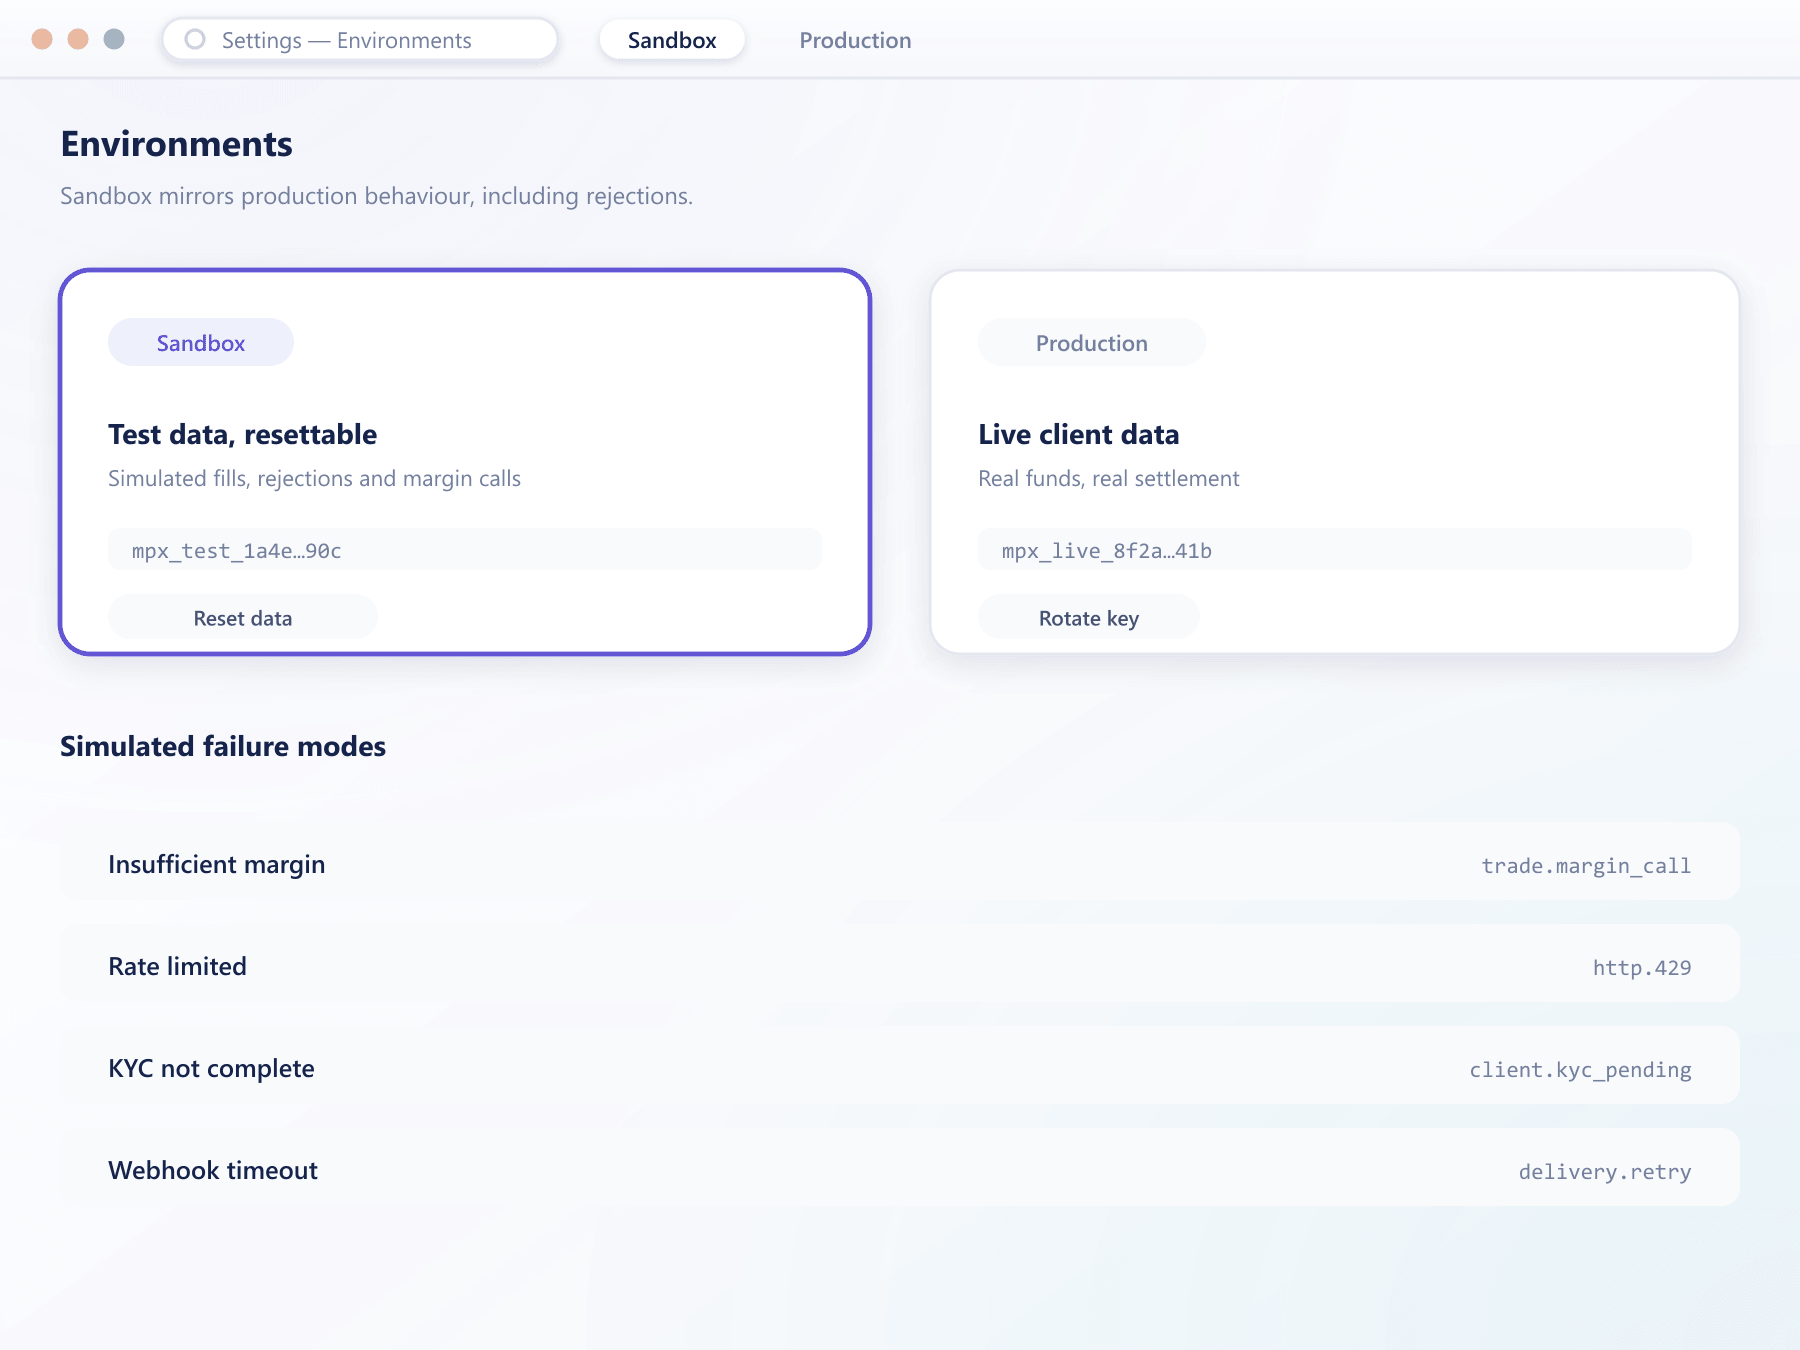Click the 'Sandbox mirrors production behaviour' subtitle

click(376, 196)
